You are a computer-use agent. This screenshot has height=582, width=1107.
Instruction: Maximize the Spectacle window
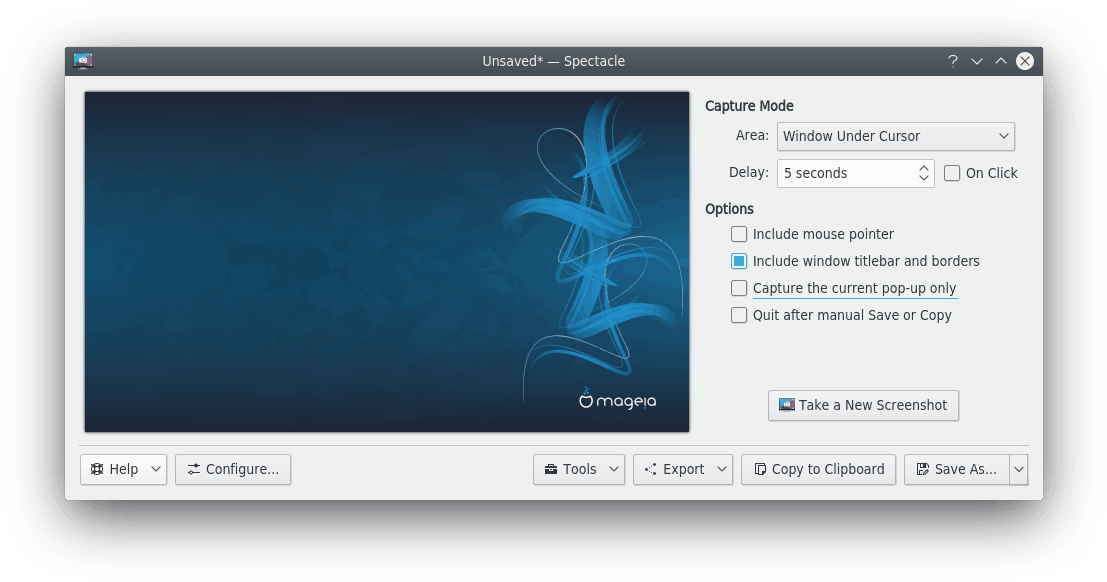(1001, 61)
